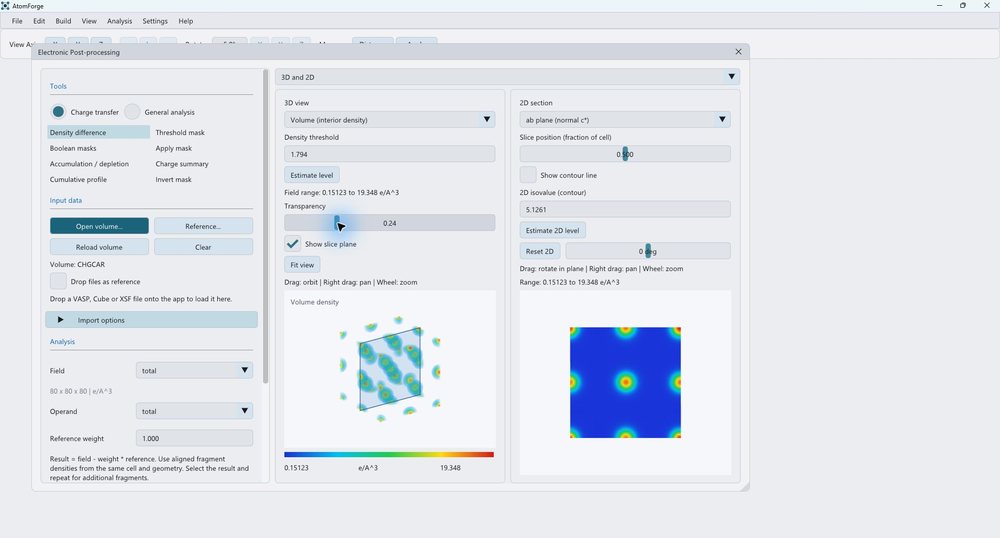Enable Drop files as reference checkbox

click(x=58, y=281)
